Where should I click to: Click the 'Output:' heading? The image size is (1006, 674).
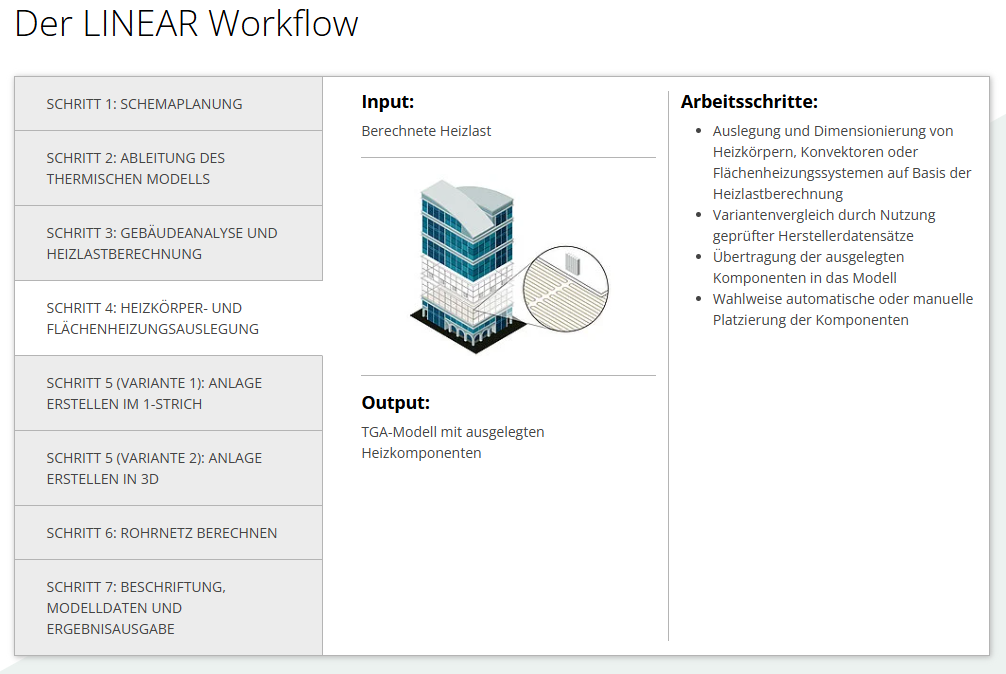coord(395,403)
